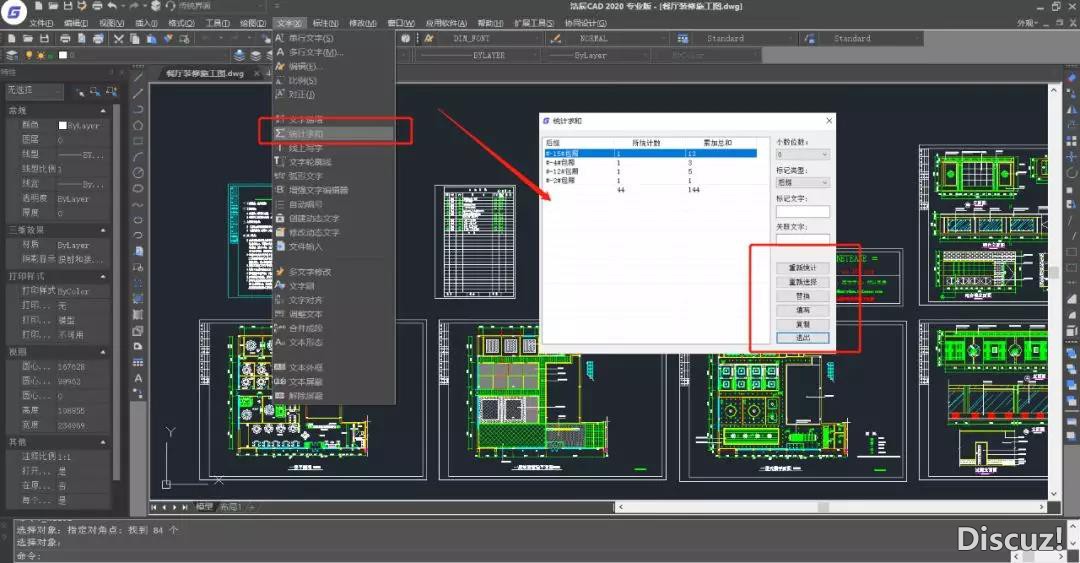Open the 标记类型 dropdown in the dialog

point(802,183)
